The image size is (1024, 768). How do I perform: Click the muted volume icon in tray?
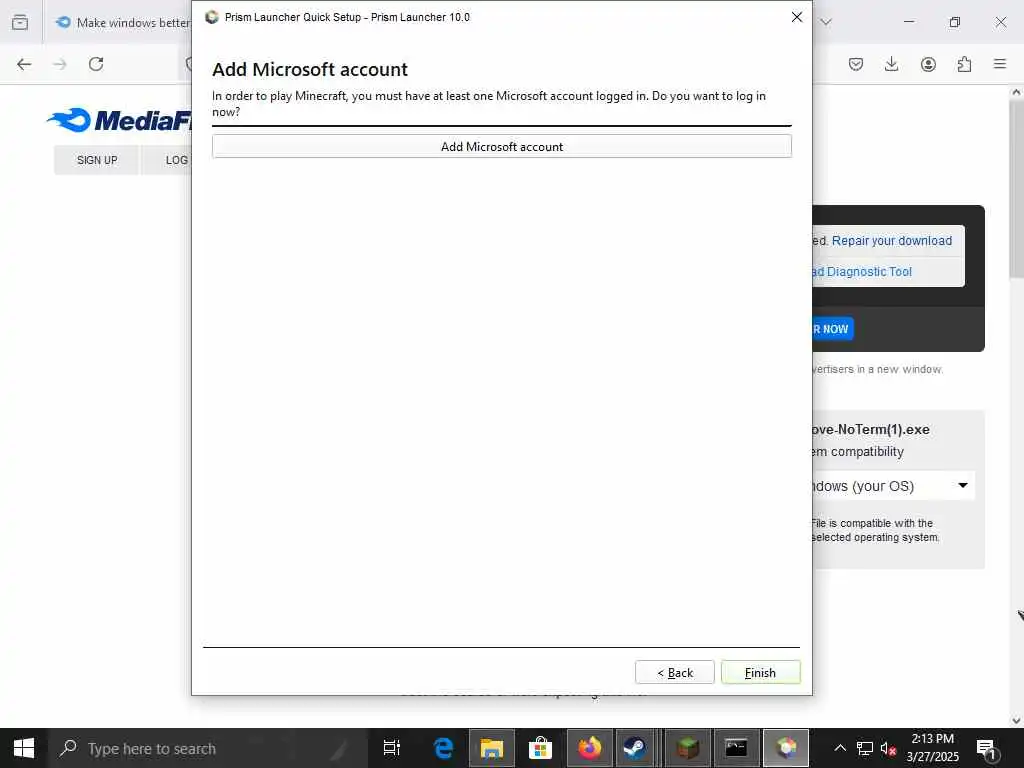pyautogui.click(x=888, y=748)
